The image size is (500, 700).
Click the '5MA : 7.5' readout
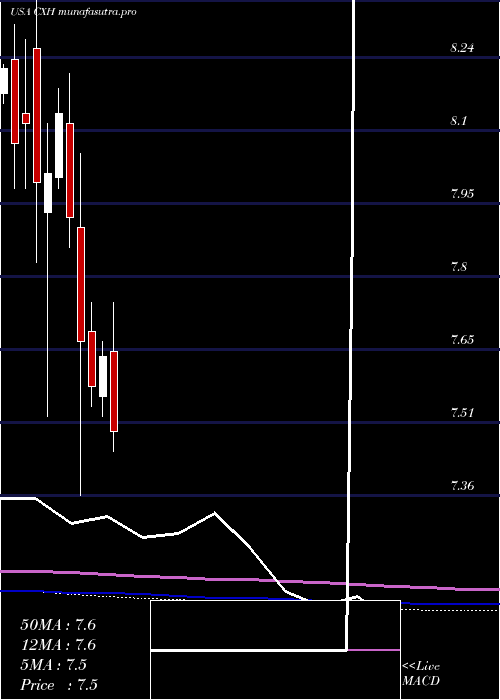(x=54, y=665)
